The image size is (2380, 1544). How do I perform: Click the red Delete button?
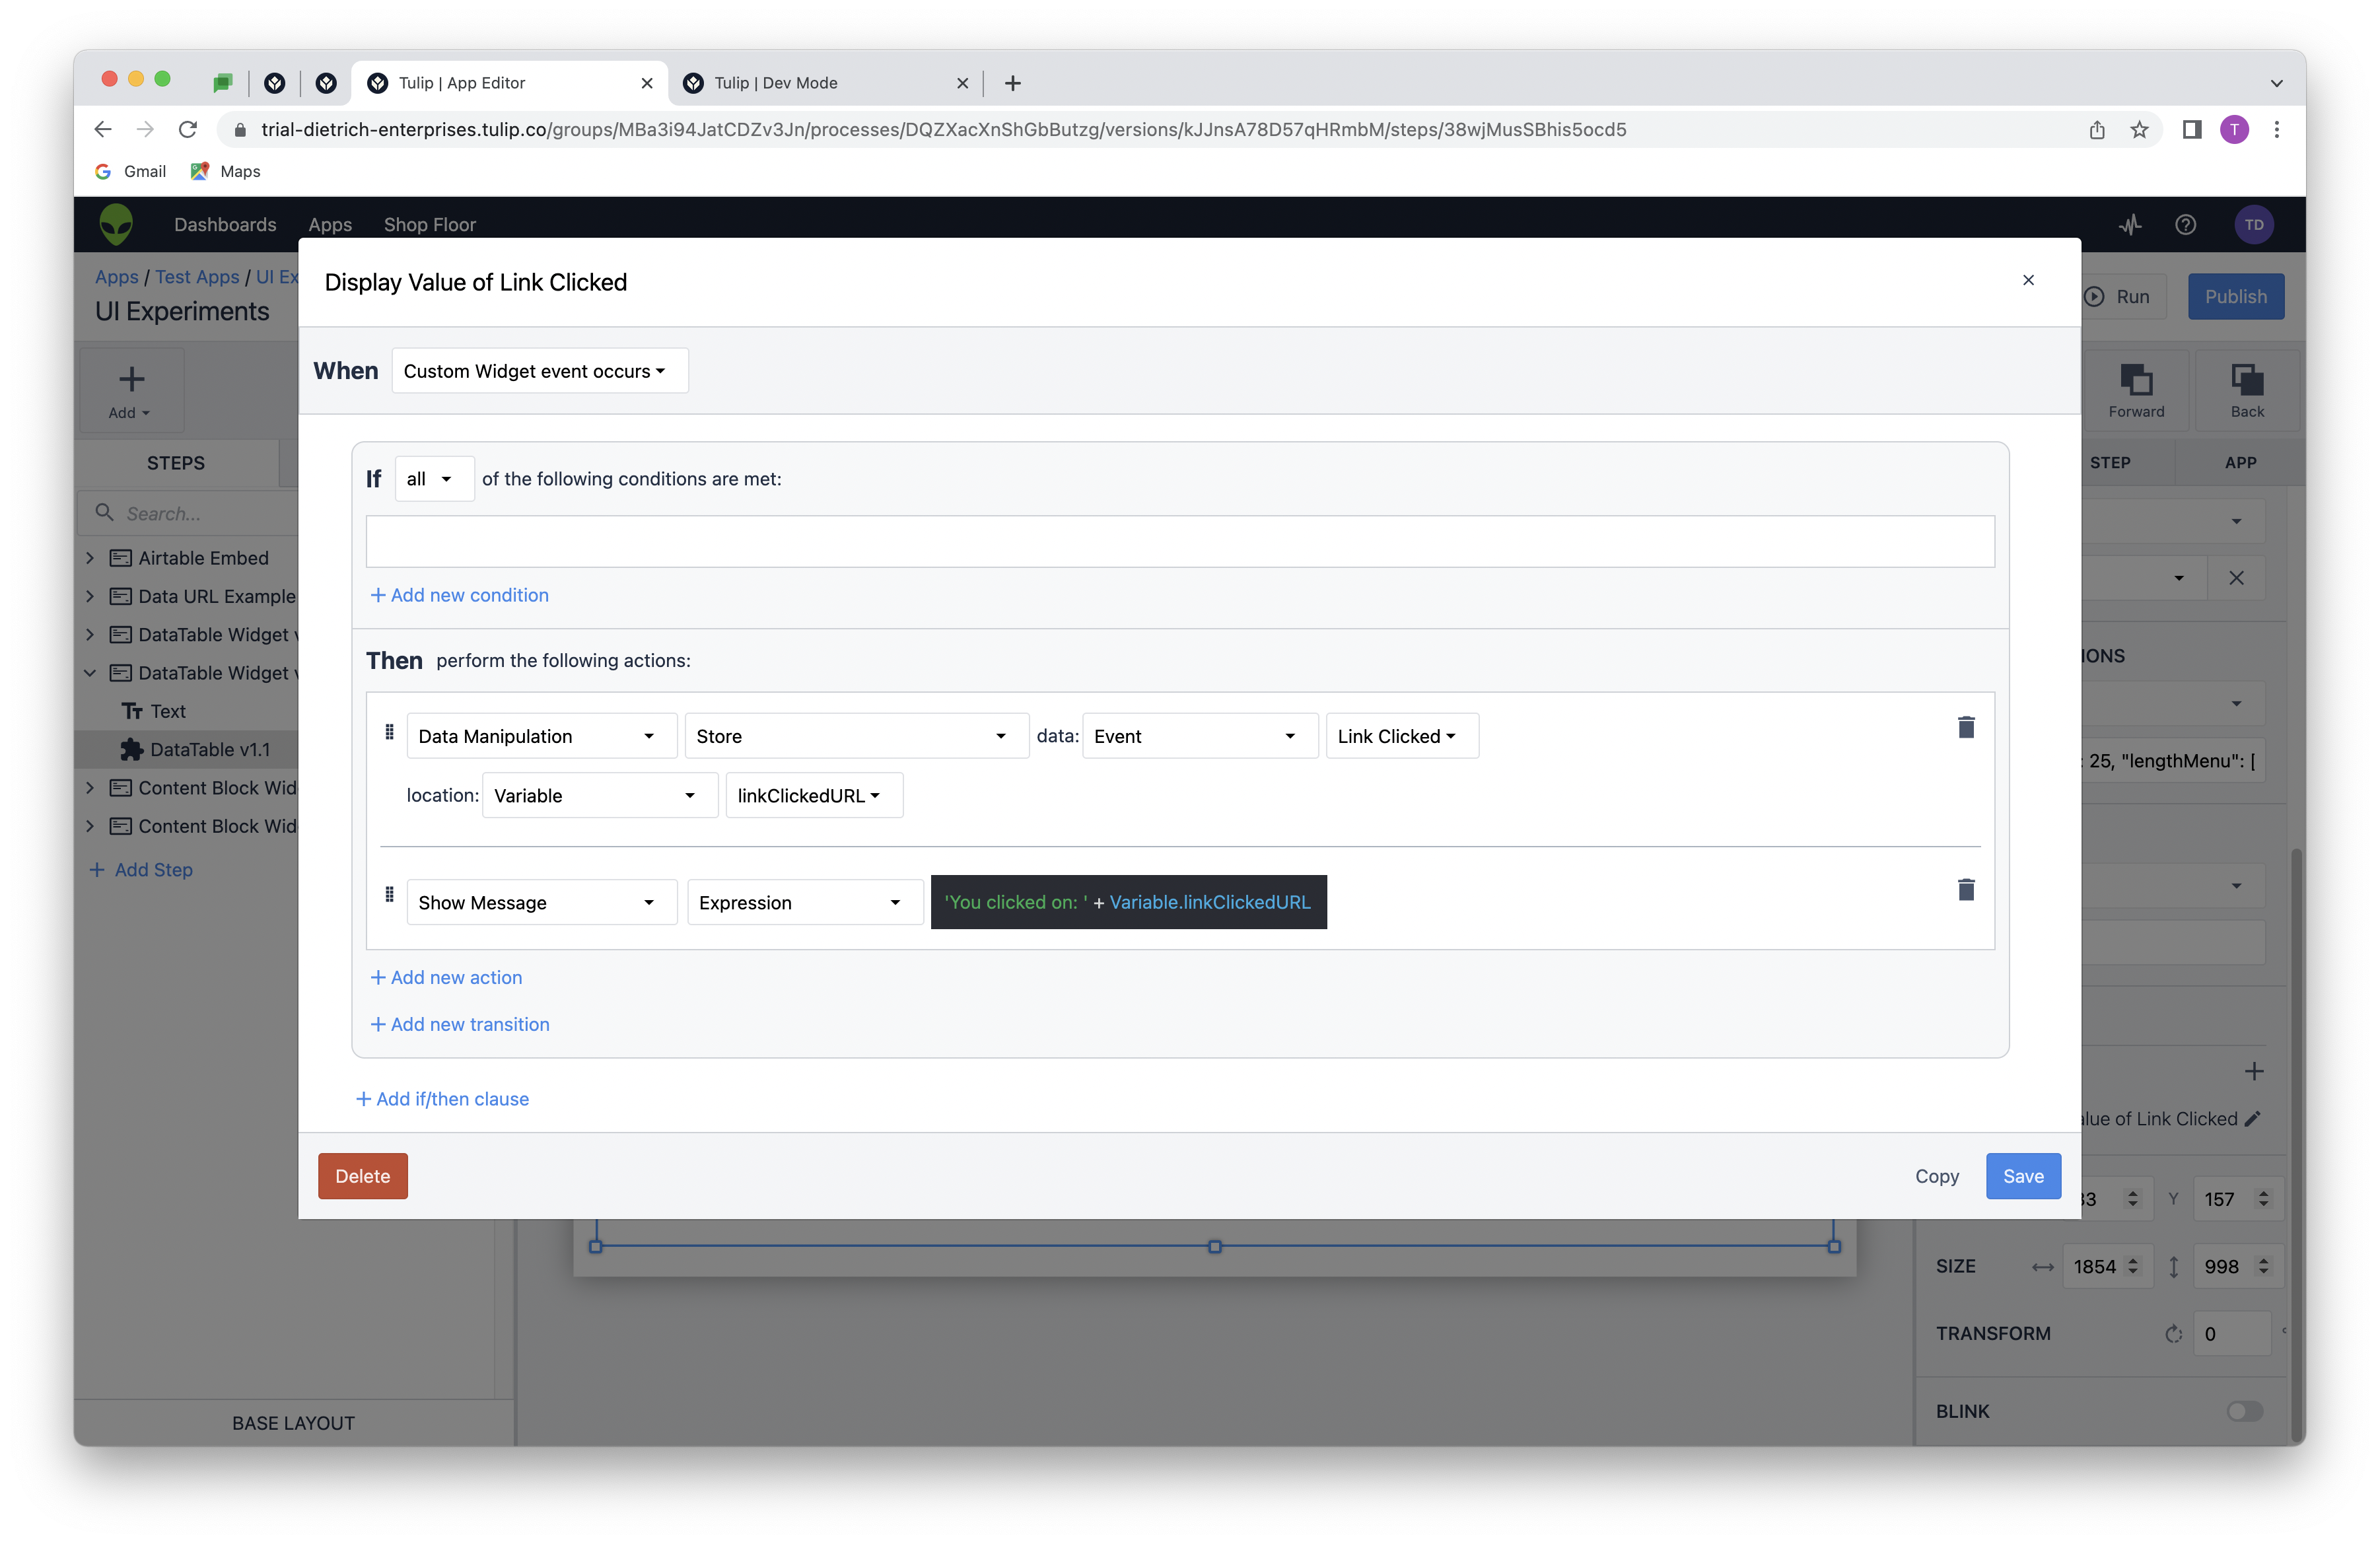coord(362,1176)
